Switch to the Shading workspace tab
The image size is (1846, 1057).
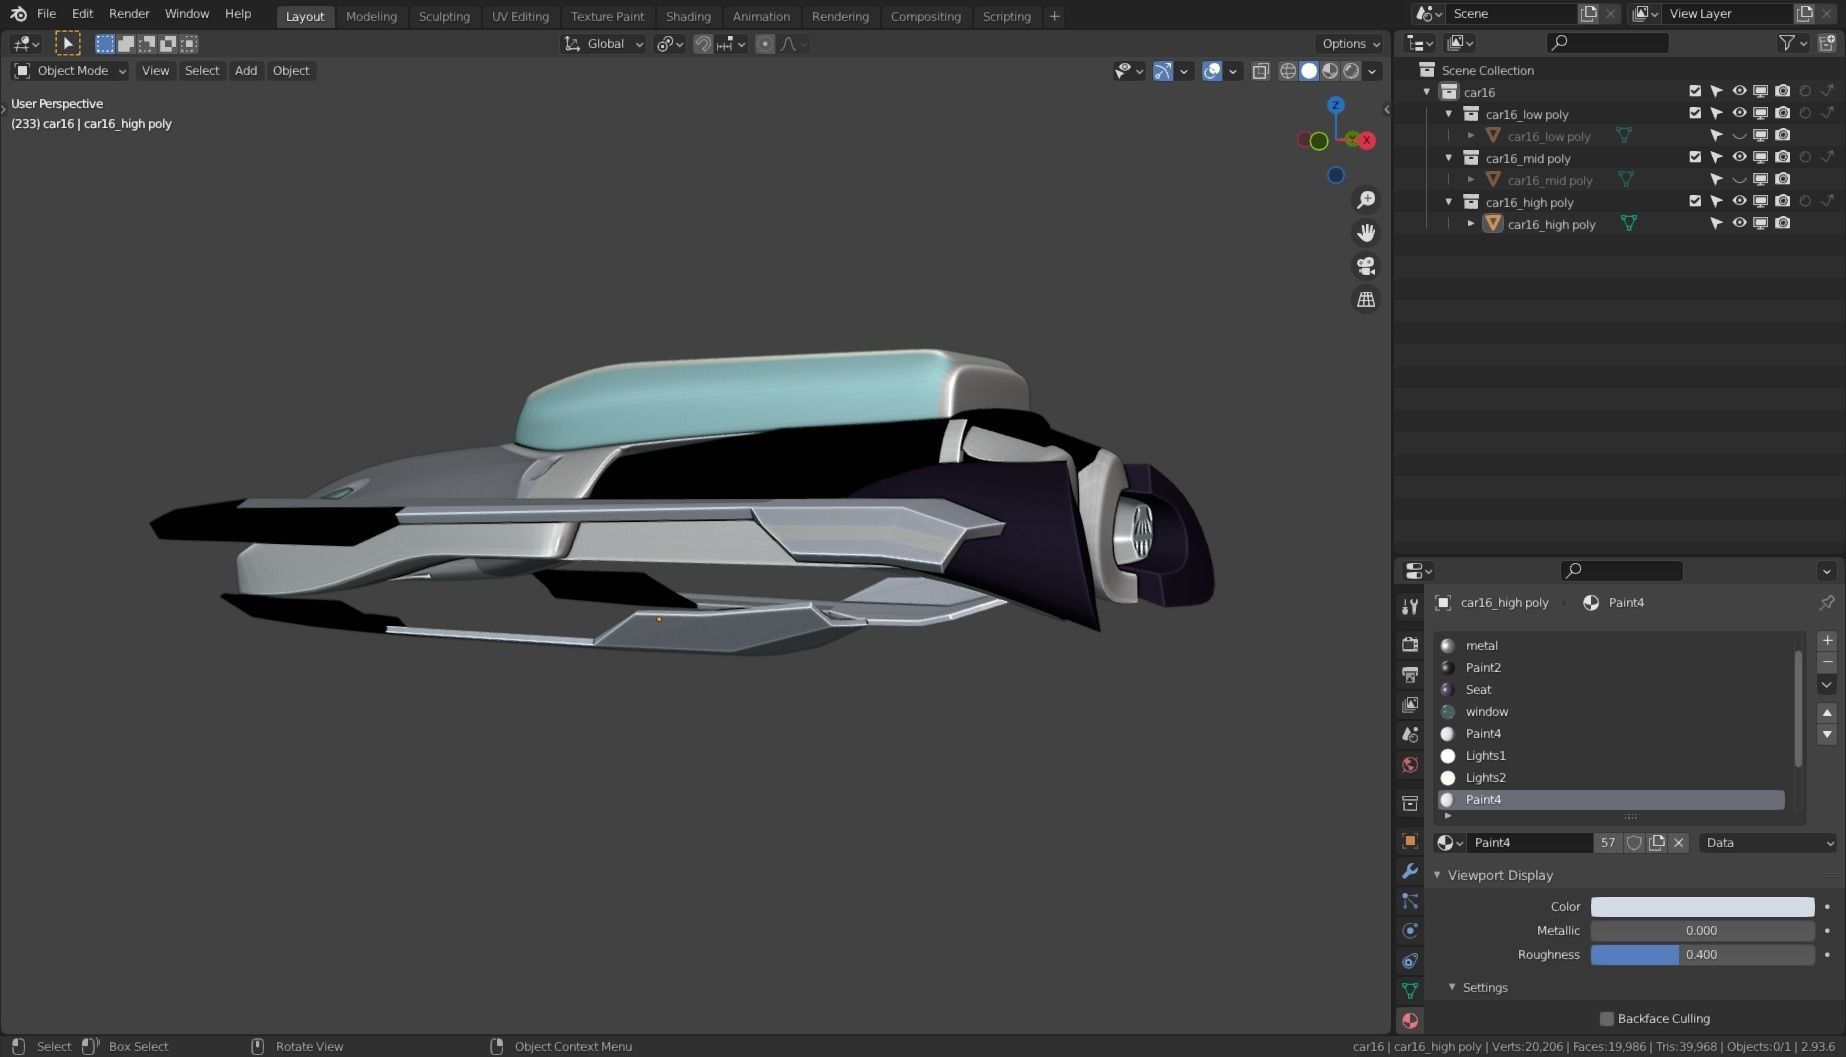688,16
